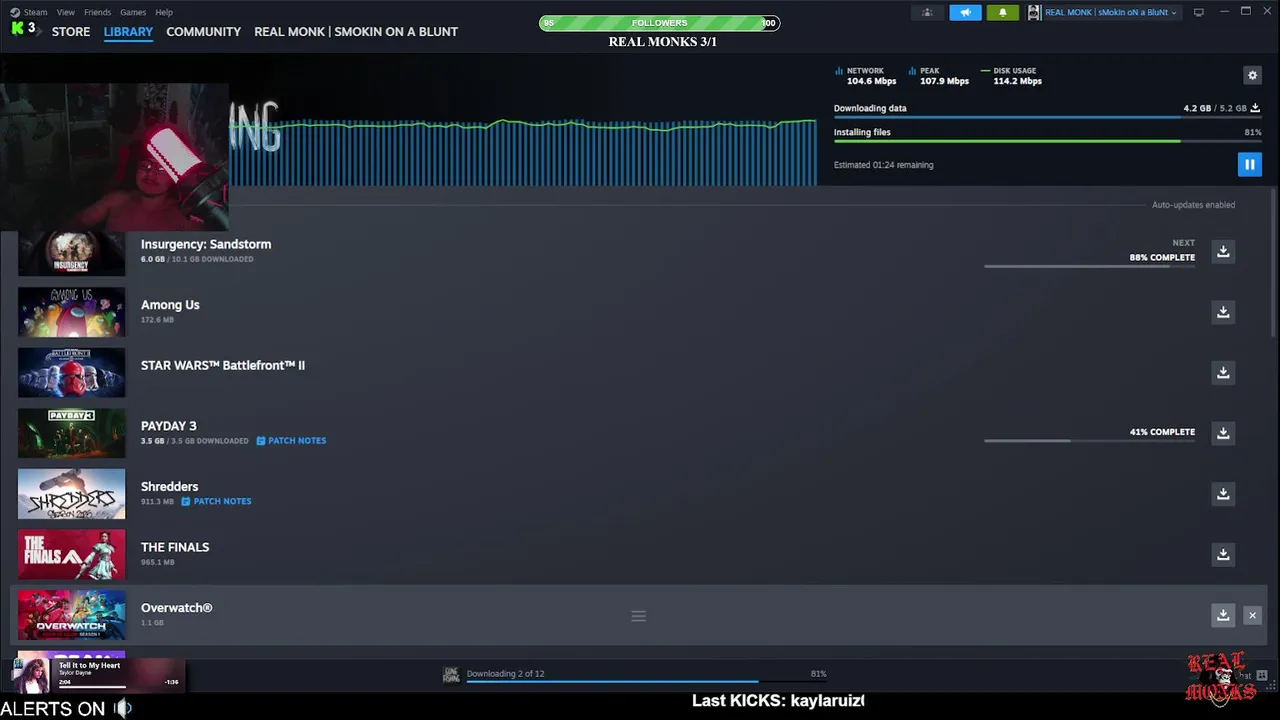
Task: Start download for Shredders
Action: 1222,493
